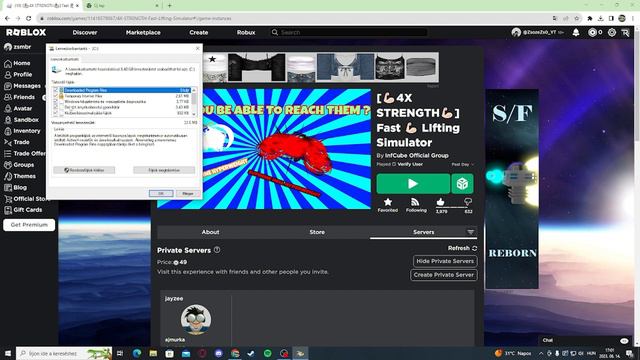Click the Roblox logo
This screenshot has height=360, width=640.
point(26,32)
